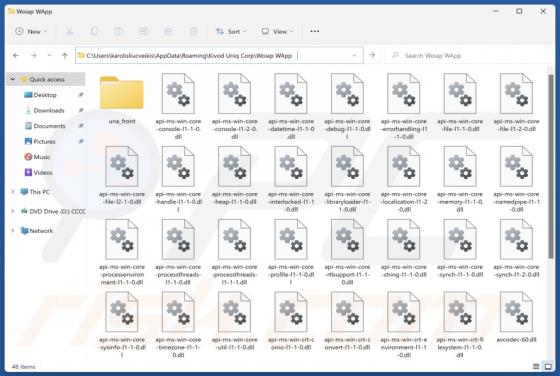Select api-ms-win-core-console-l1-2-0.dll file

[235, 106]
